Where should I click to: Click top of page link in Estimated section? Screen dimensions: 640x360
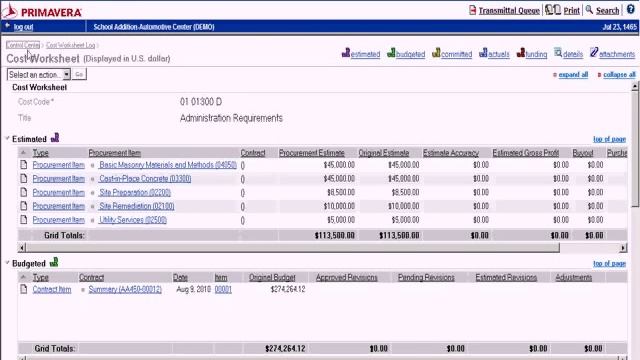609,139
